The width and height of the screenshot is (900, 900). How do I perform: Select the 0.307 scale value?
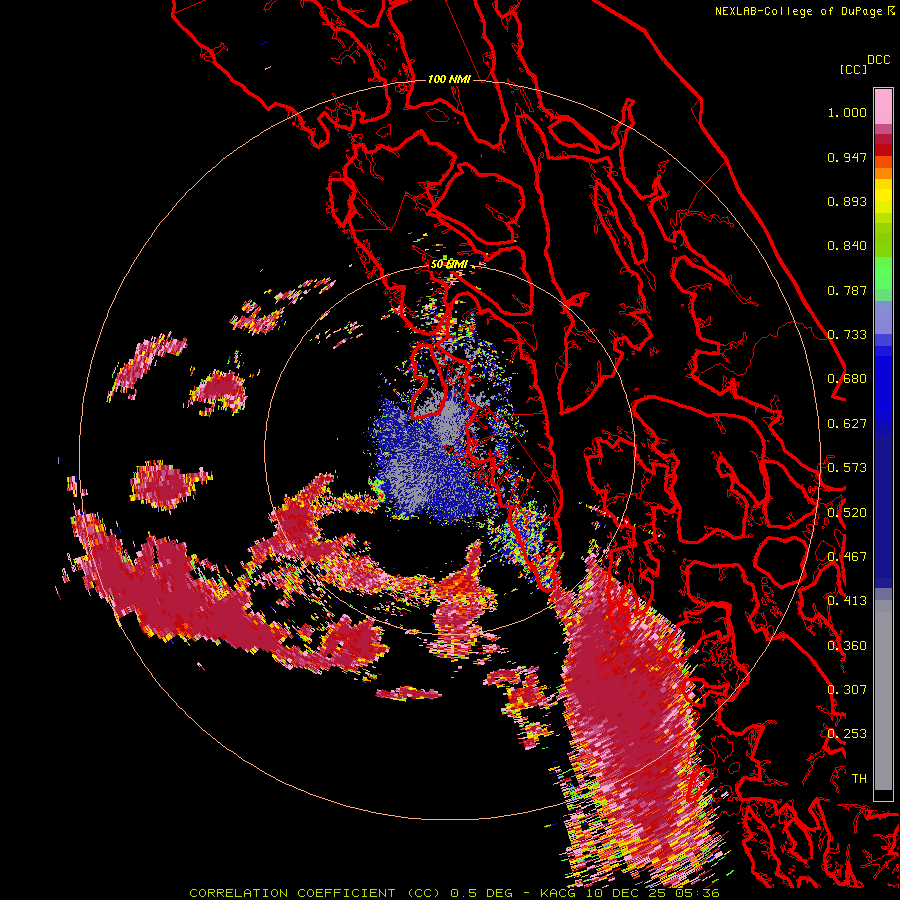click(847, 690)
